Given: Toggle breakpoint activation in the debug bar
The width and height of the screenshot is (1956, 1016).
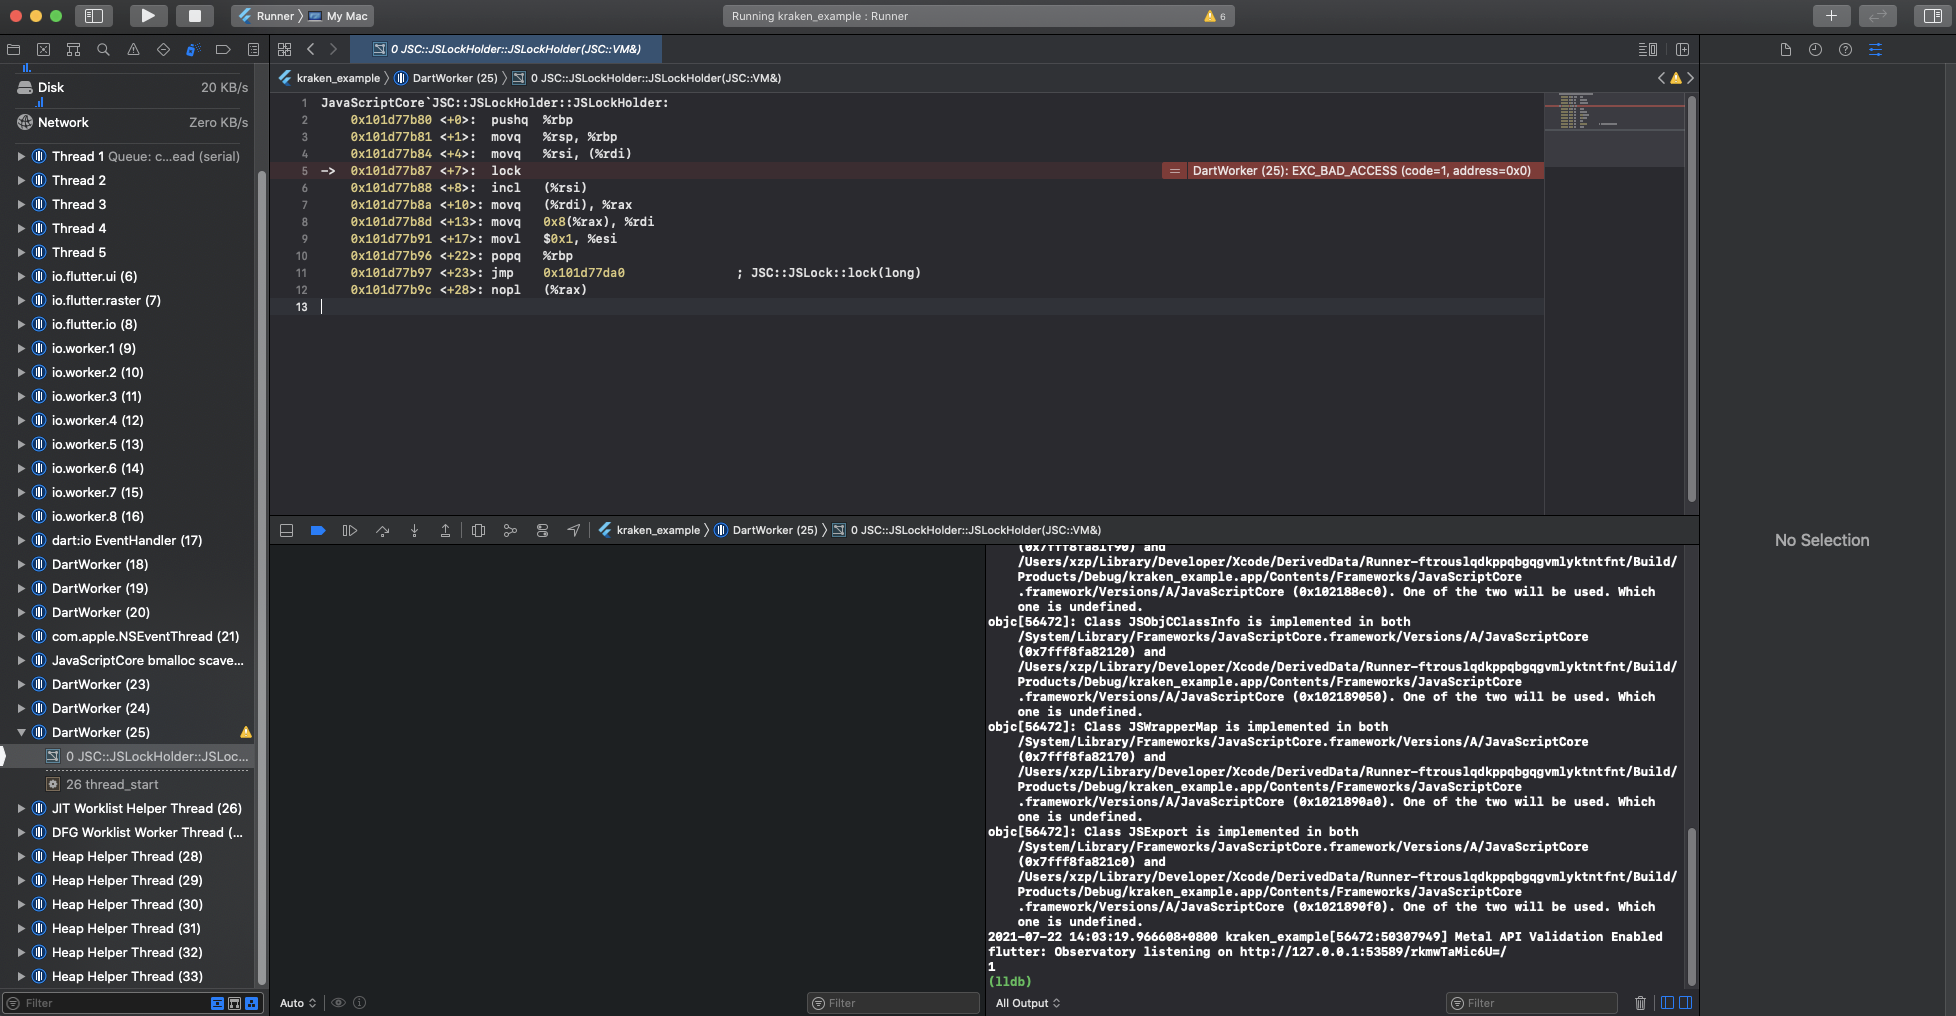Looking at the screenshot, I should pos(317,530).
